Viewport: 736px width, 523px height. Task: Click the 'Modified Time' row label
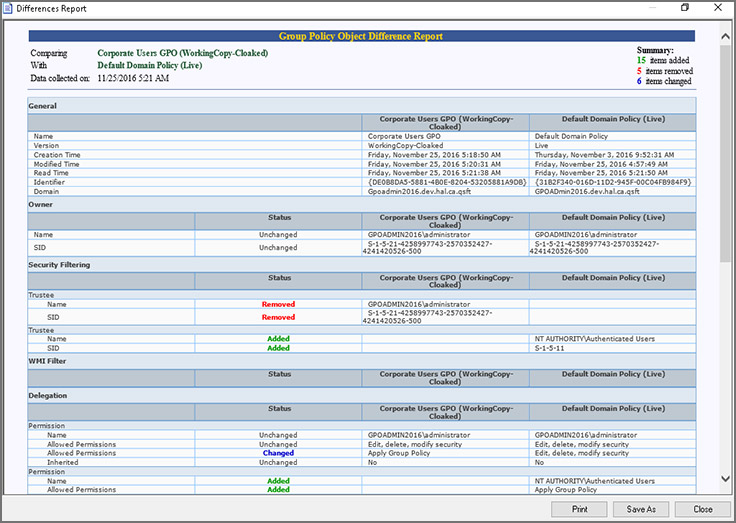[x=56, y=164]
